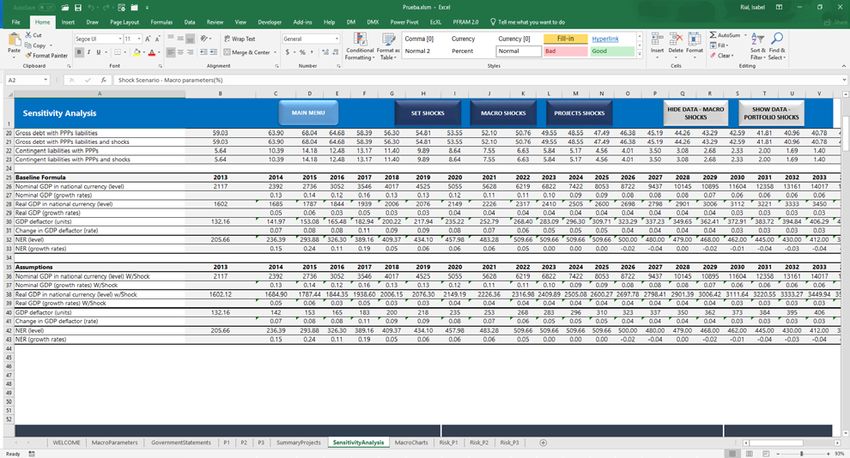Switch to SummaryProjects sheet tab
This screenshot has height=458, width=850.
point(299,443)
